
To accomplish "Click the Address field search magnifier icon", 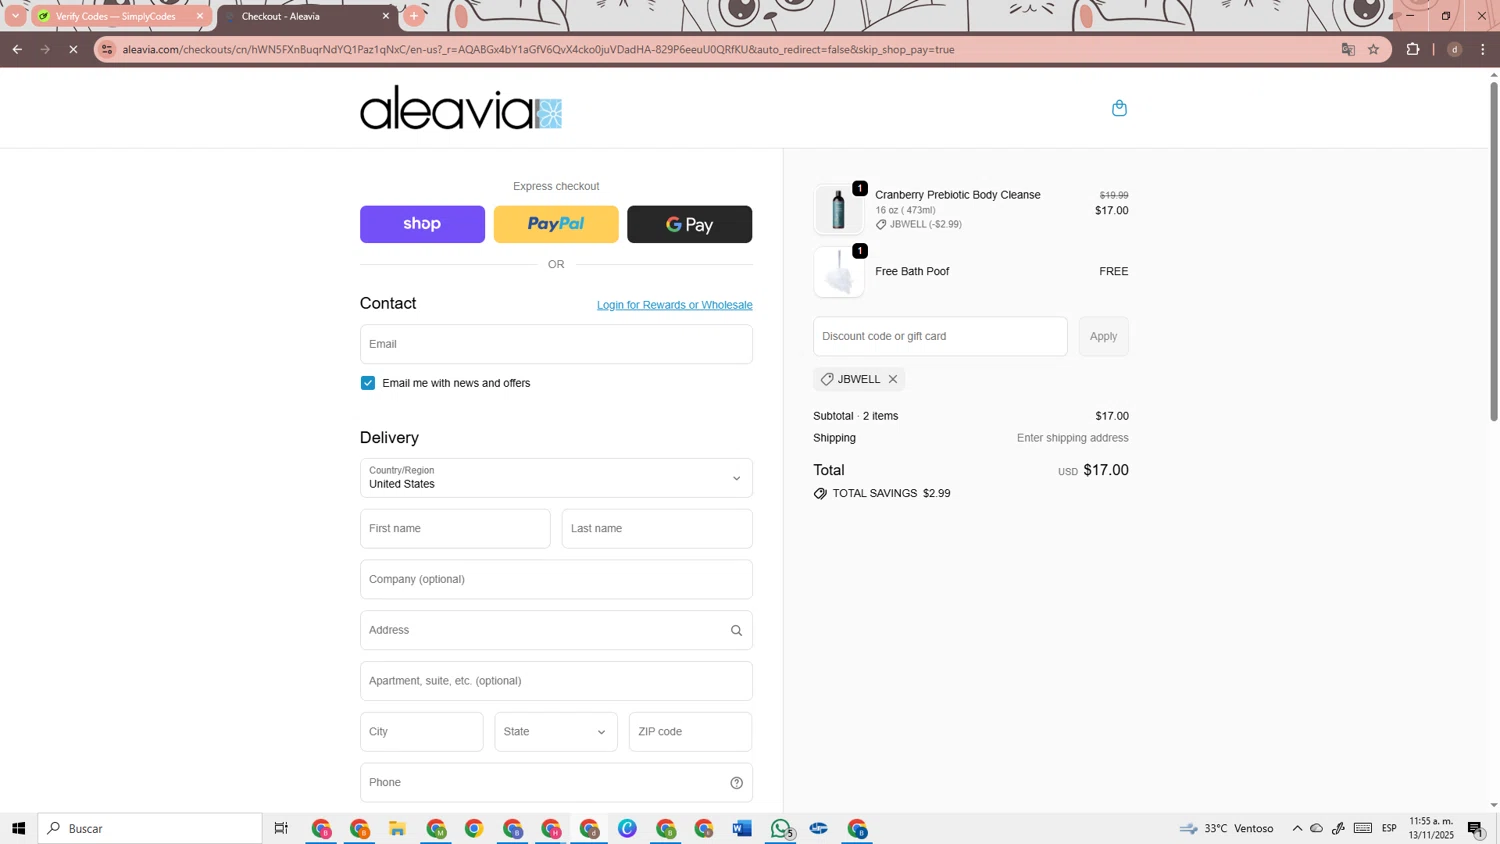I will click(736, 630).
